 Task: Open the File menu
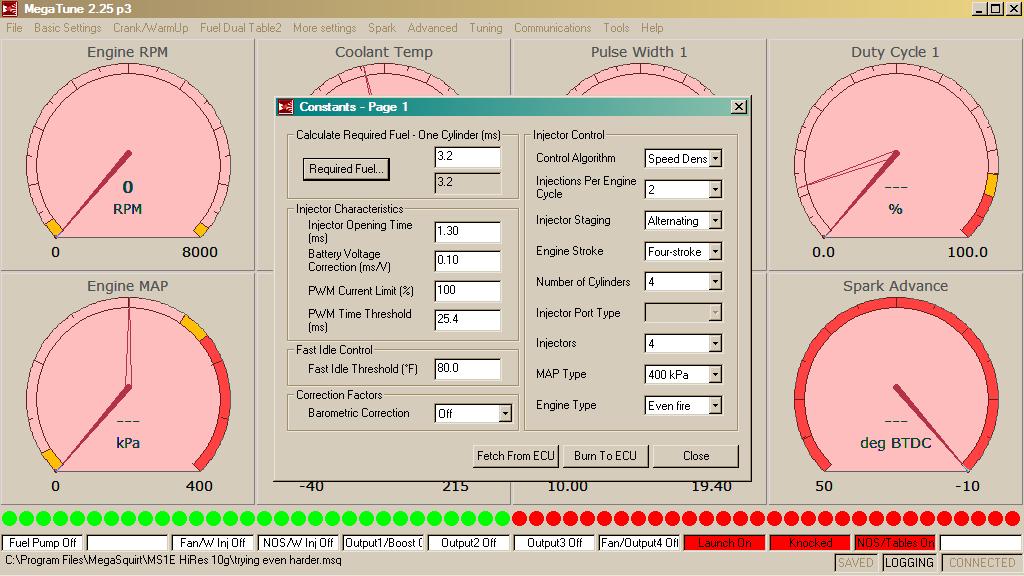pyautogui.click(x=14, y=27)
